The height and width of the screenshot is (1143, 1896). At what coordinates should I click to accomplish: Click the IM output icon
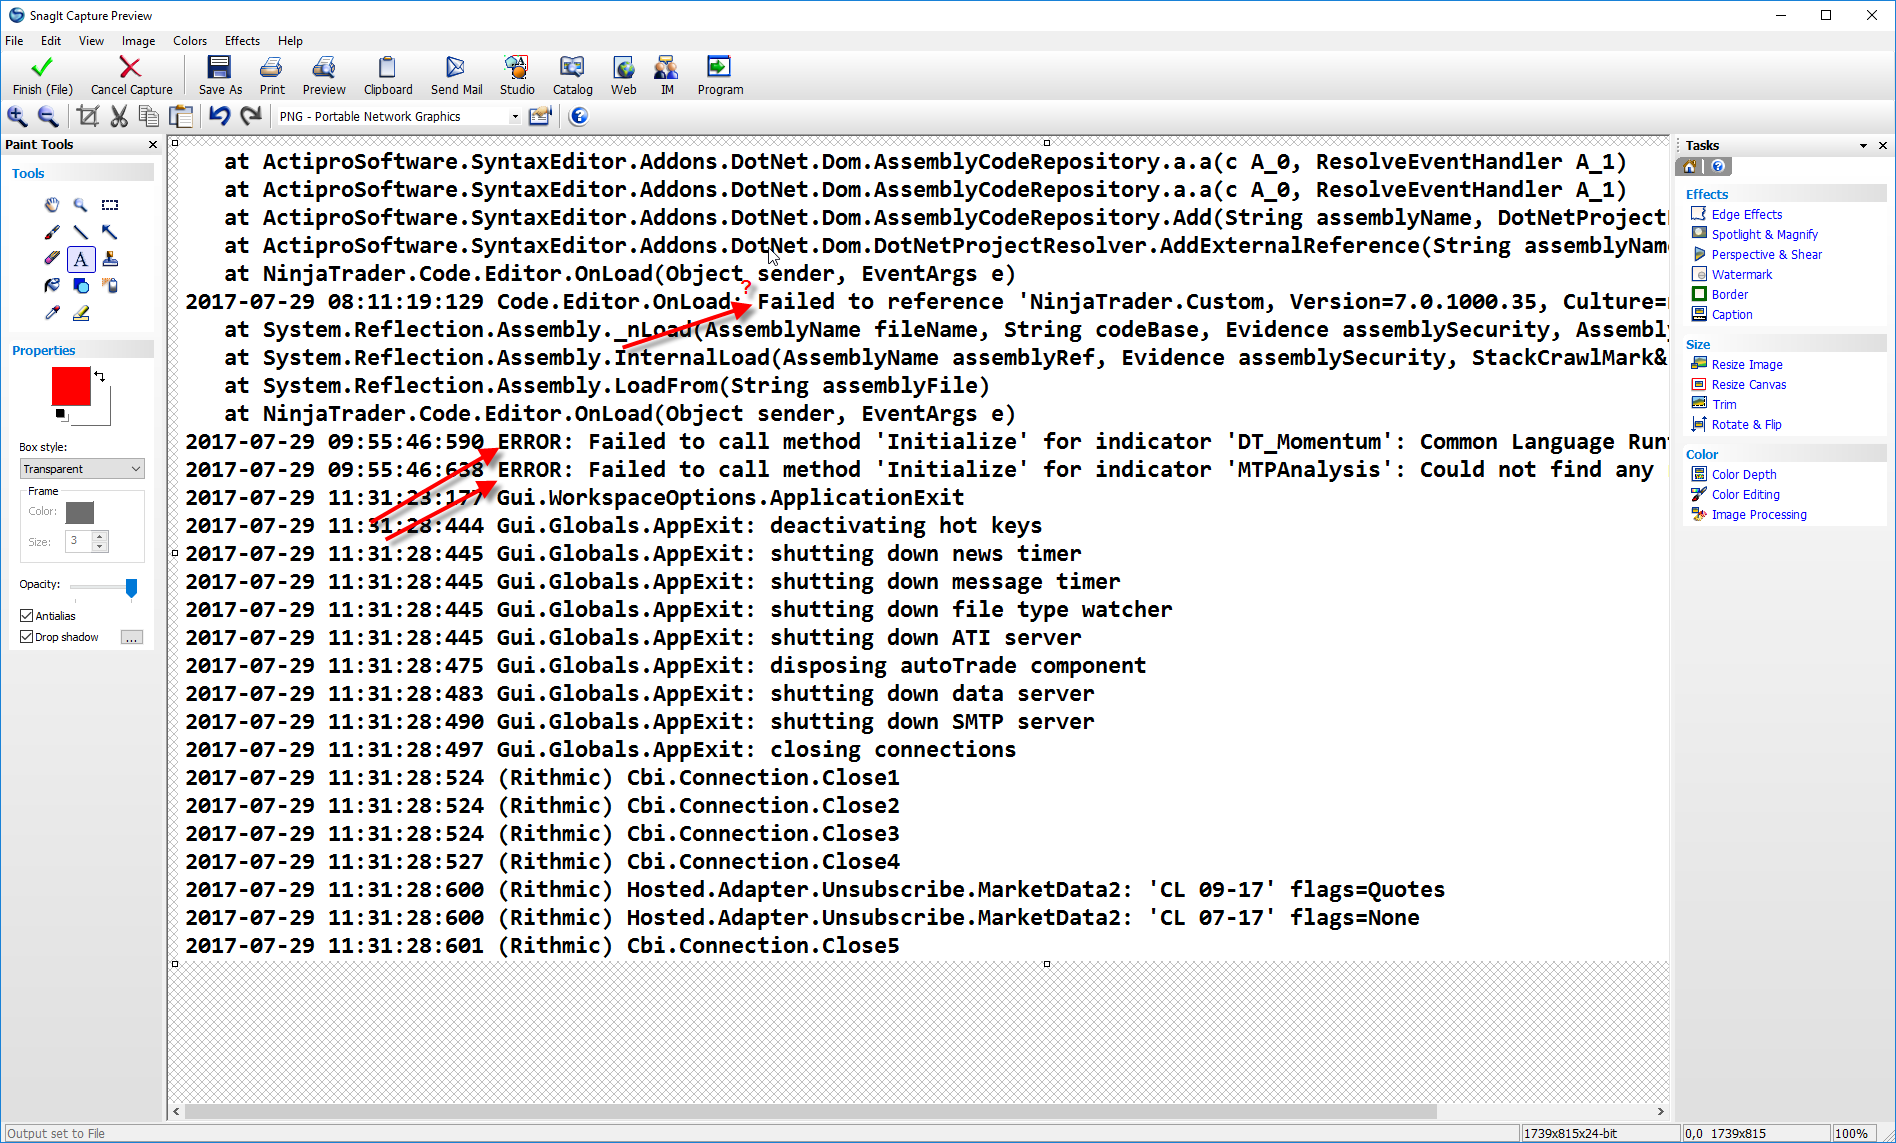pos(666,67)
